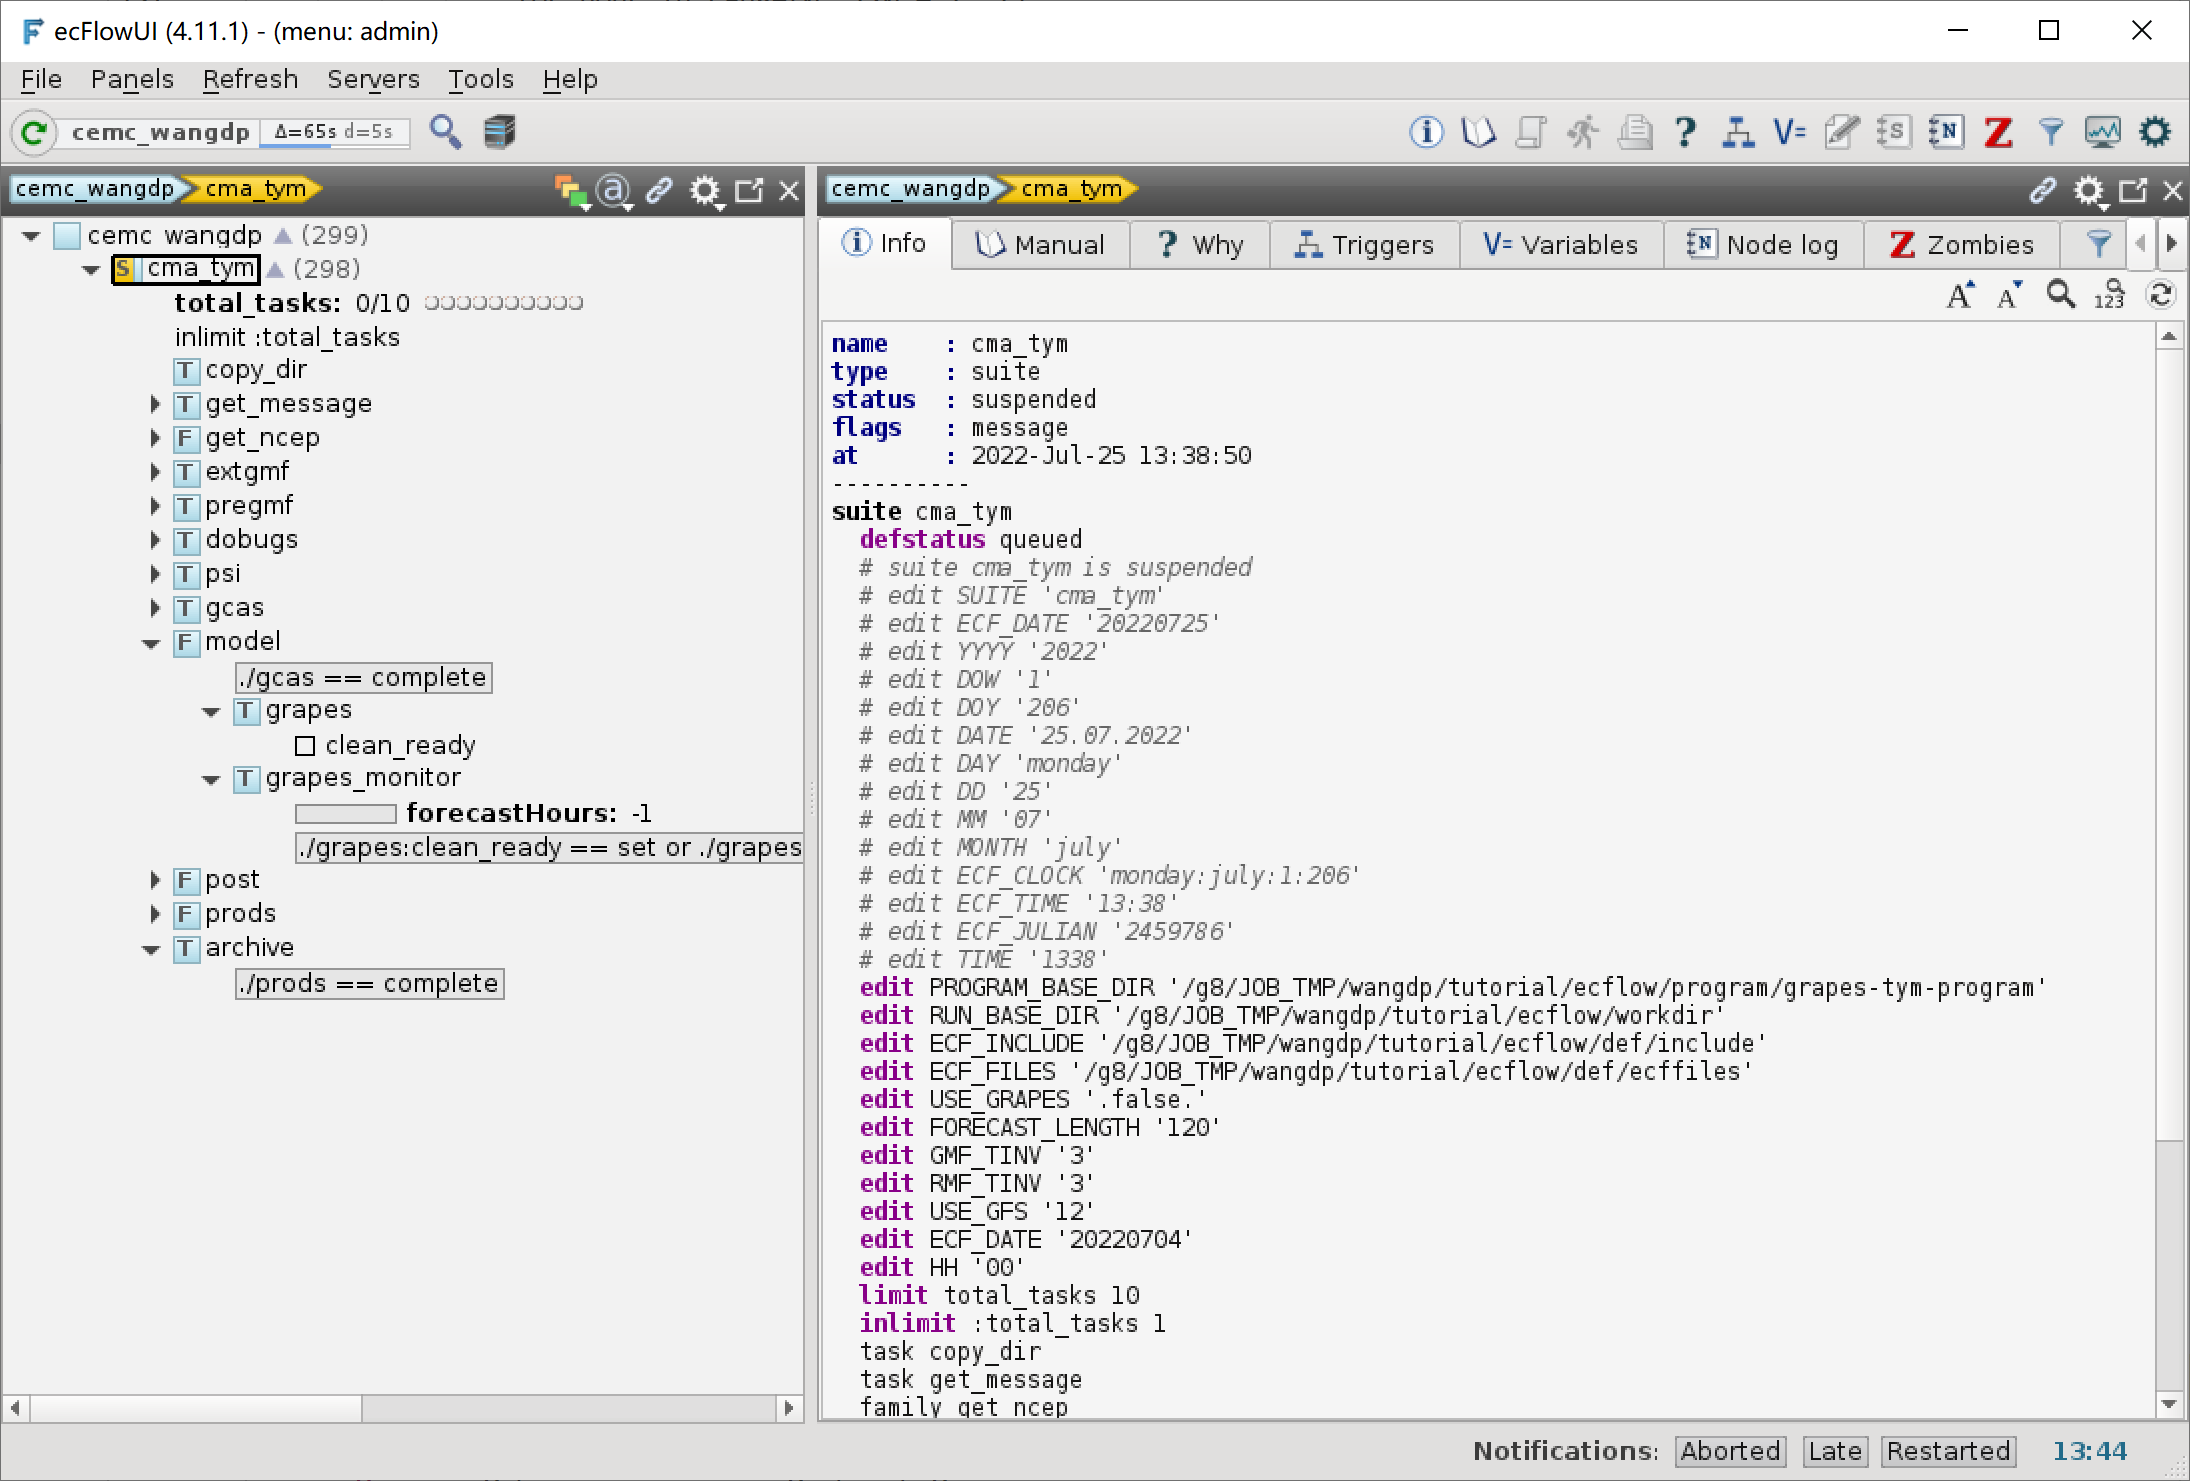Open the Node log N toolbar icon
Image resolution: width=2190 pixels, height=1481 pixels.
click(1946, 131)
